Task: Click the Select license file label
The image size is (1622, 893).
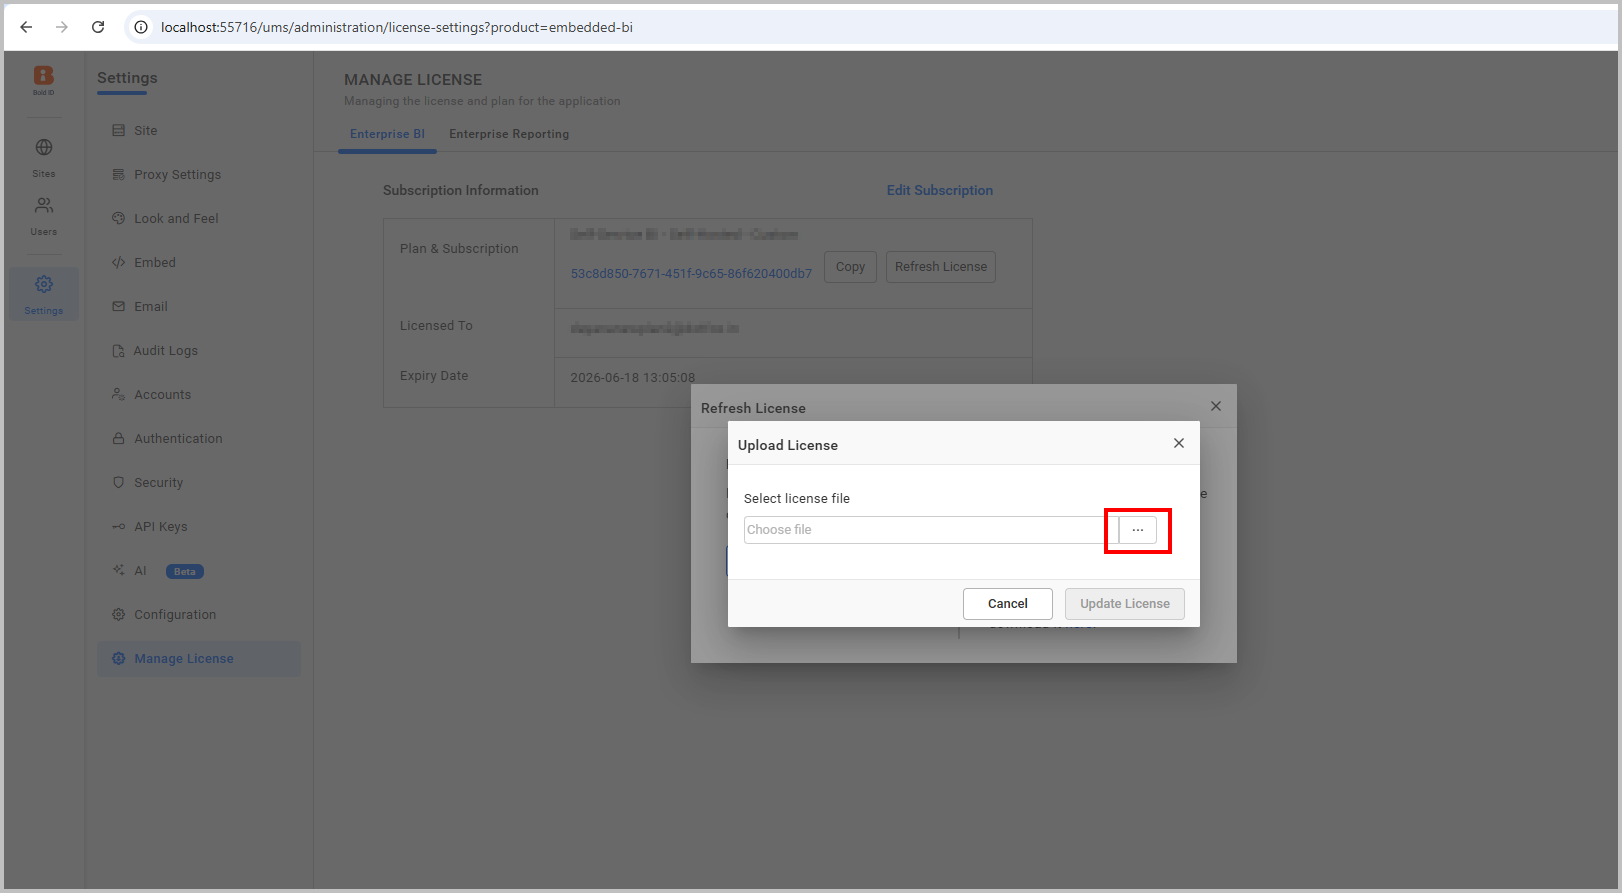Action: 797,498
